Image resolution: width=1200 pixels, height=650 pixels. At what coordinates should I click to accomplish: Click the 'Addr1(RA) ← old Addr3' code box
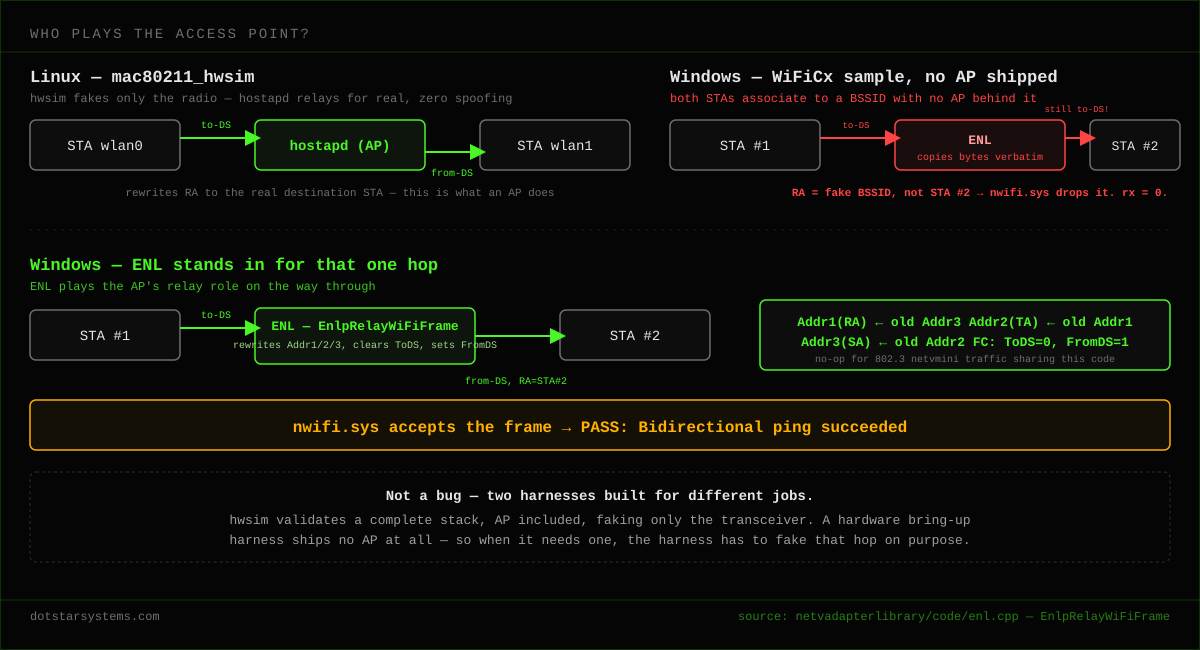pyautogui.click(x=965, y=335)
